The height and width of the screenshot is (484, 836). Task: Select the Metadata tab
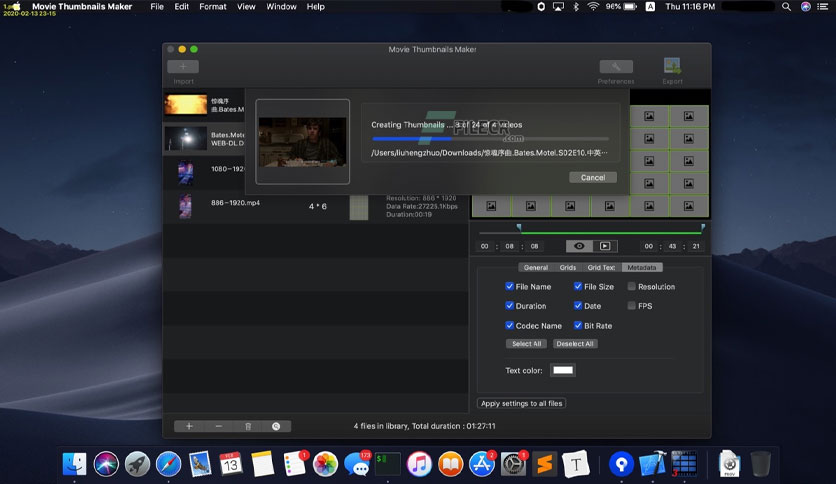(x=641, y=268)
